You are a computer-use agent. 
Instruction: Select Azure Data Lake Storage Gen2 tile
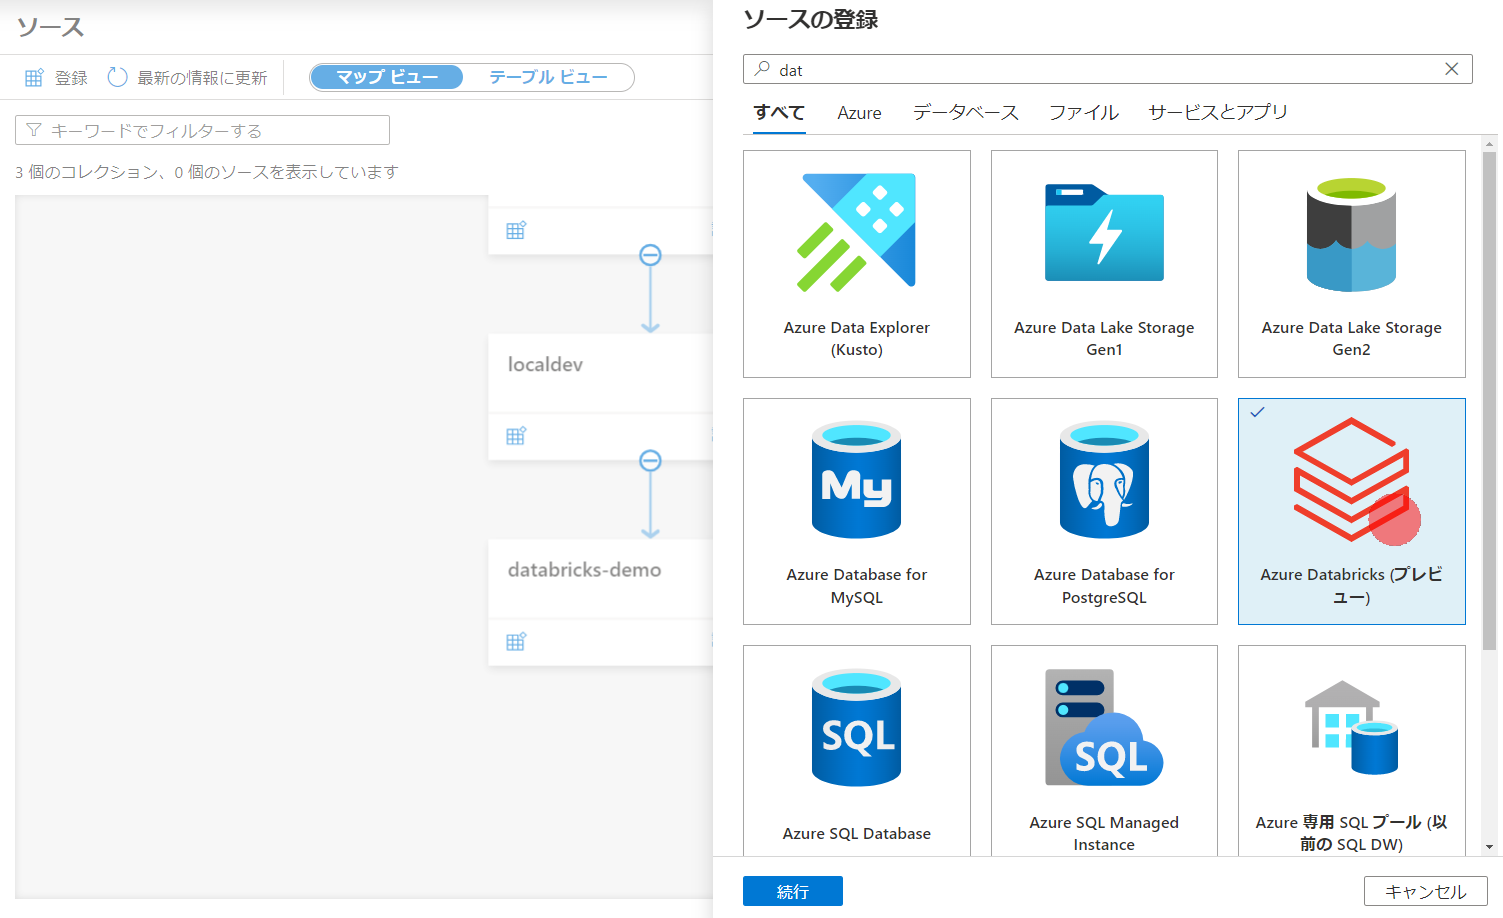click(1351, 264)
